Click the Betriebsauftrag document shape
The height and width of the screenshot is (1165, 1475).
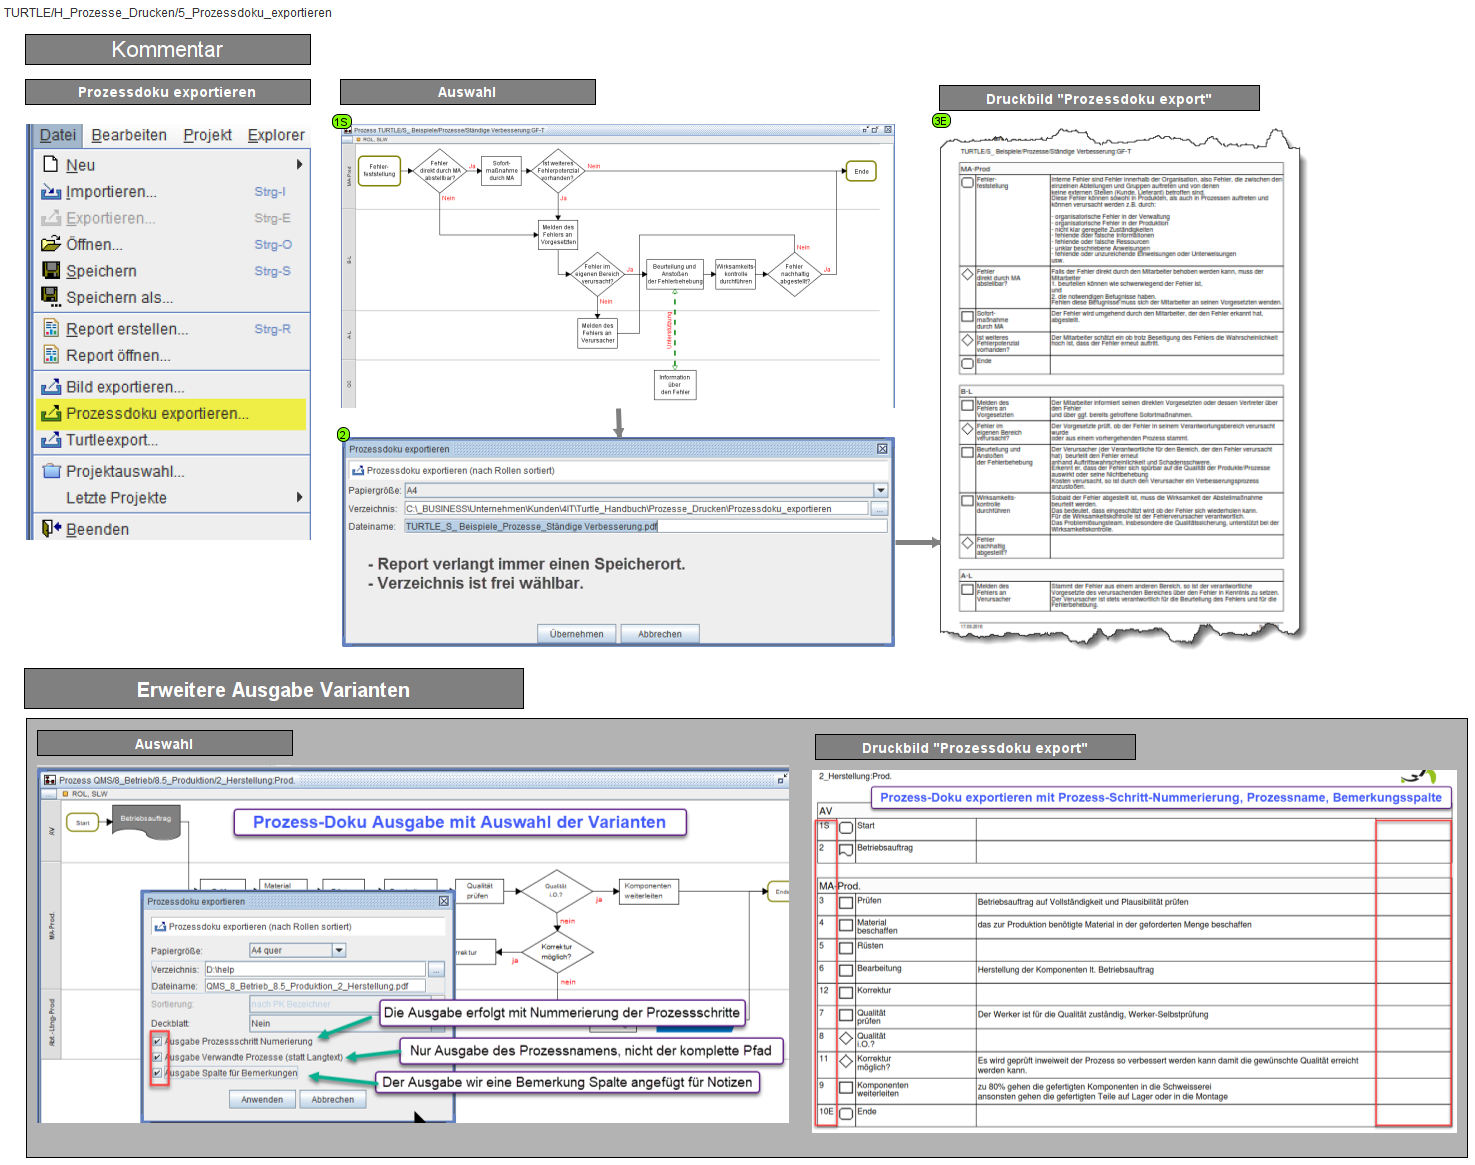(146, 820)
